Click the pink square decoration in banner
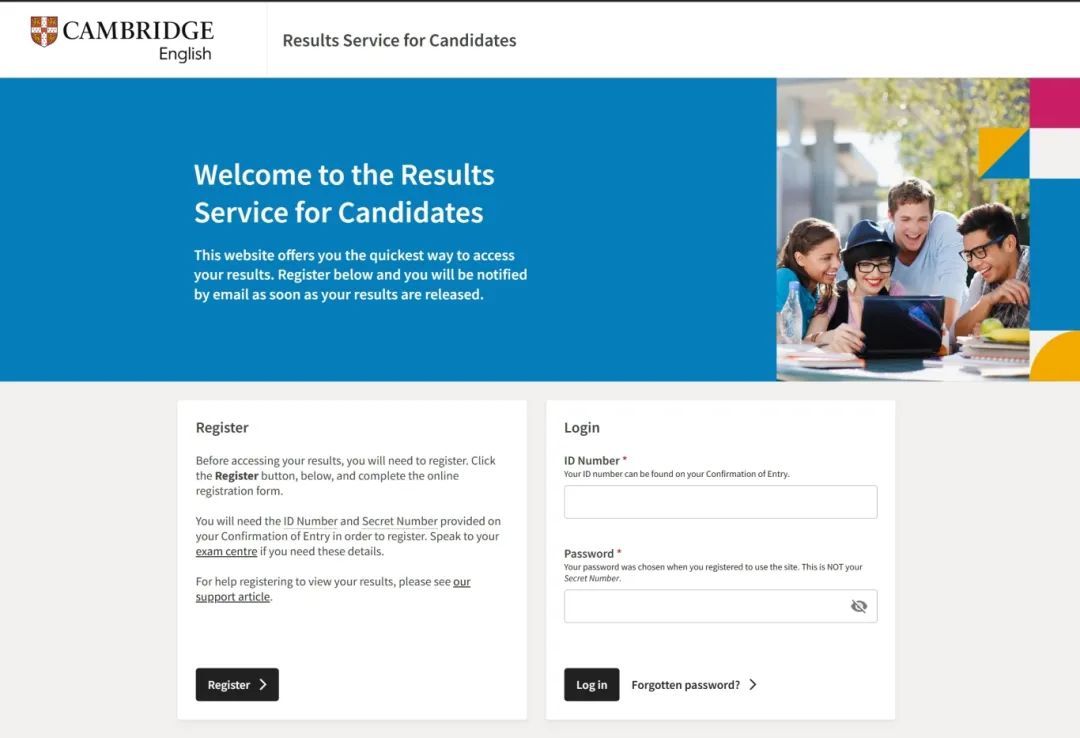 point(1054,102)
